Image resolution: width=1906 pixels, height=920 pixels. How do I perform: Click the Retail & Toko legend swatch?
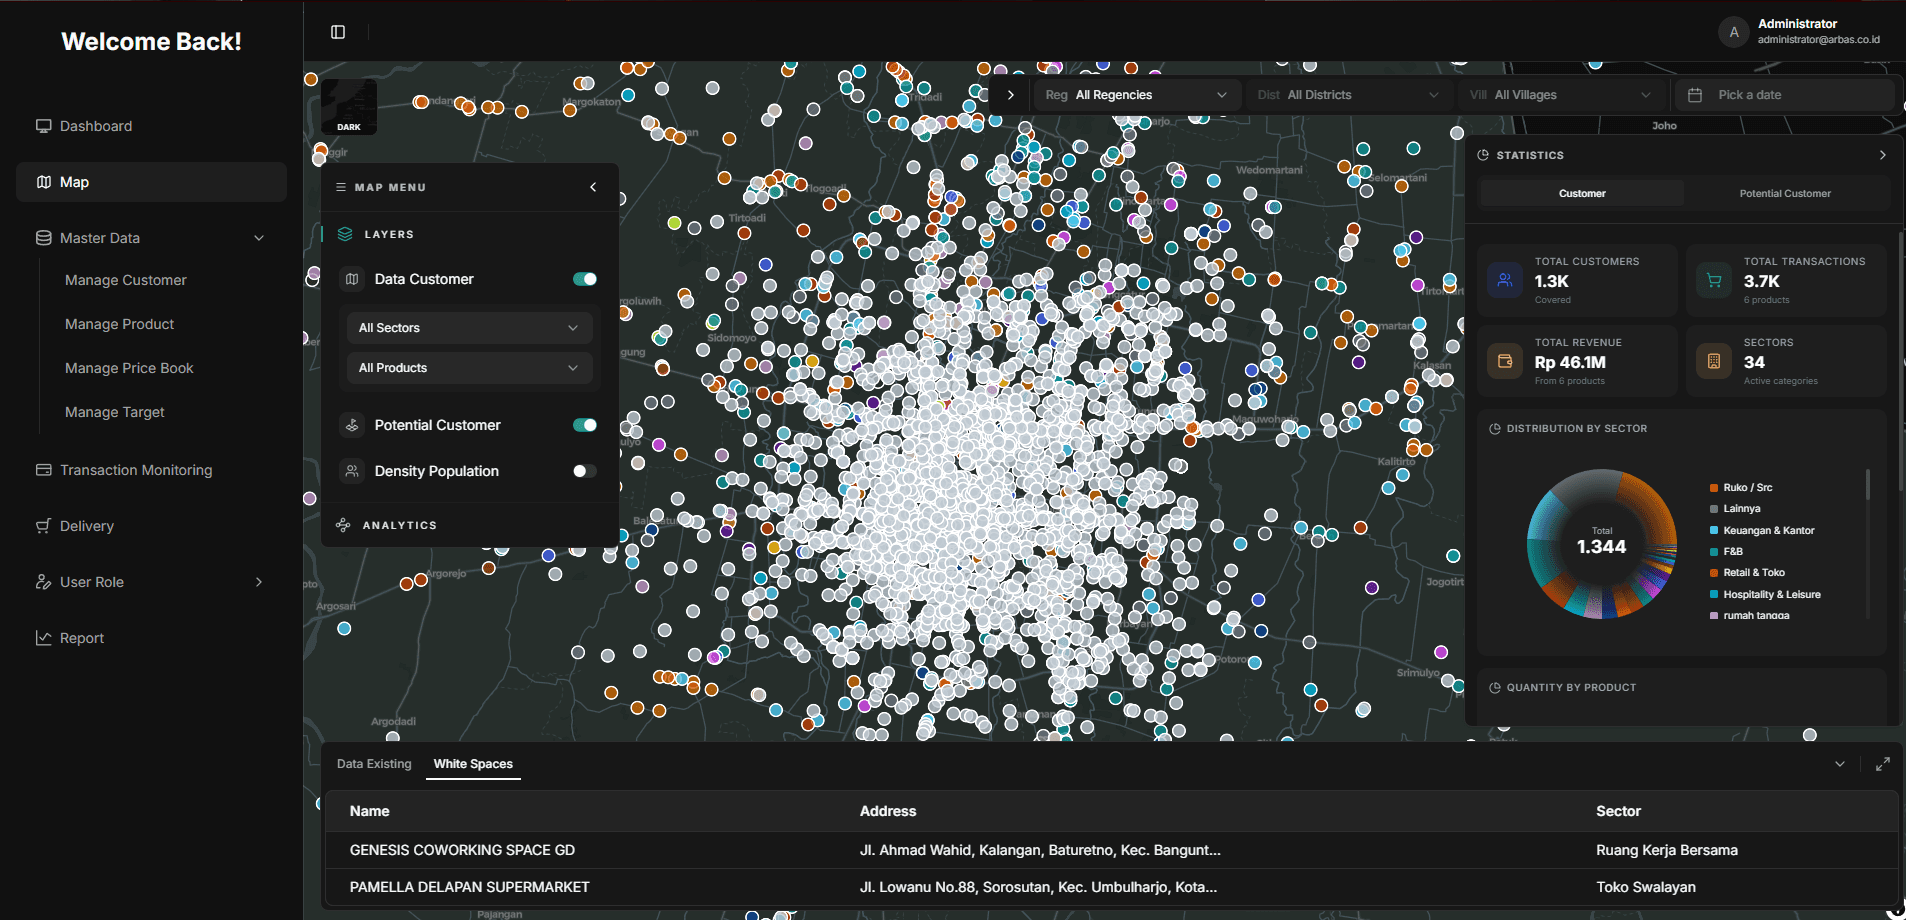tap(1714, 573)
